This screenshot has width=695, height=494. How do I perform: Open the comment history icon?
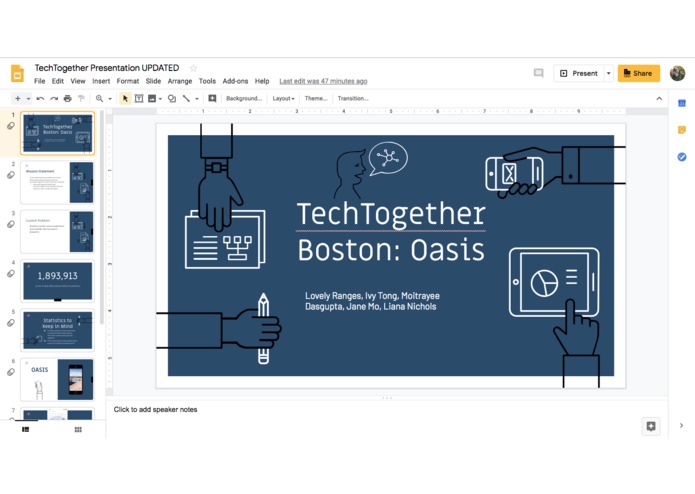coord(539,73)
